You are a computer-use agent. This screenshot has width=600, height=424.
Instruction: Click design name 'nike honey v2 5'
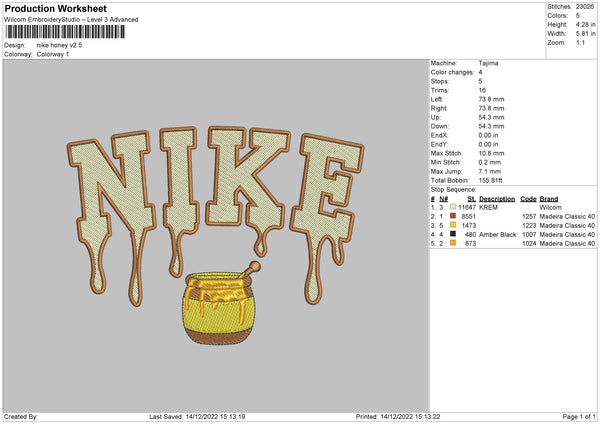click(59, 45)
